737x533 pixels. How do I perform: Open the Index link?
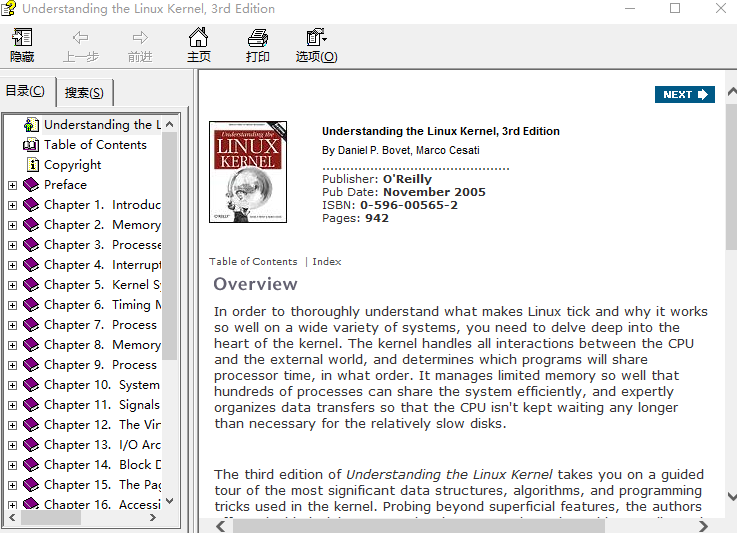pos(327,262)
